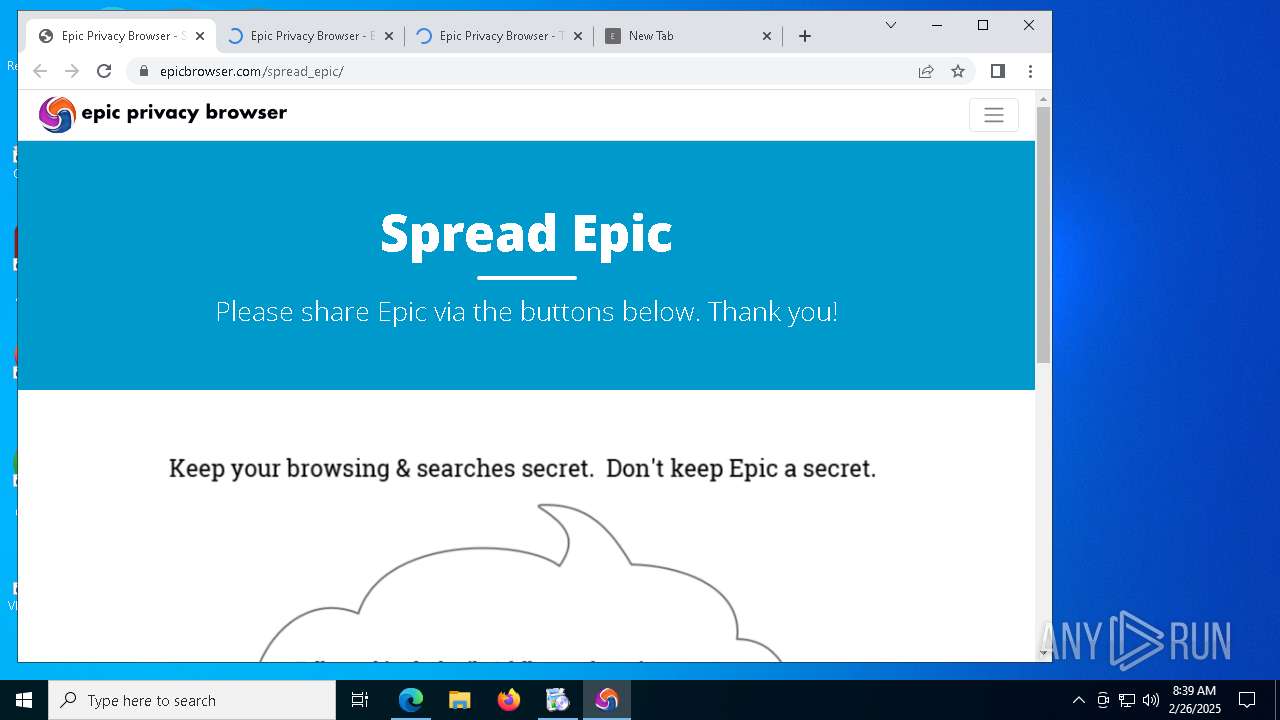Close the second Epic Privacy Browser tab
This screenshot has width=1280, height=720.
[389, 36]
